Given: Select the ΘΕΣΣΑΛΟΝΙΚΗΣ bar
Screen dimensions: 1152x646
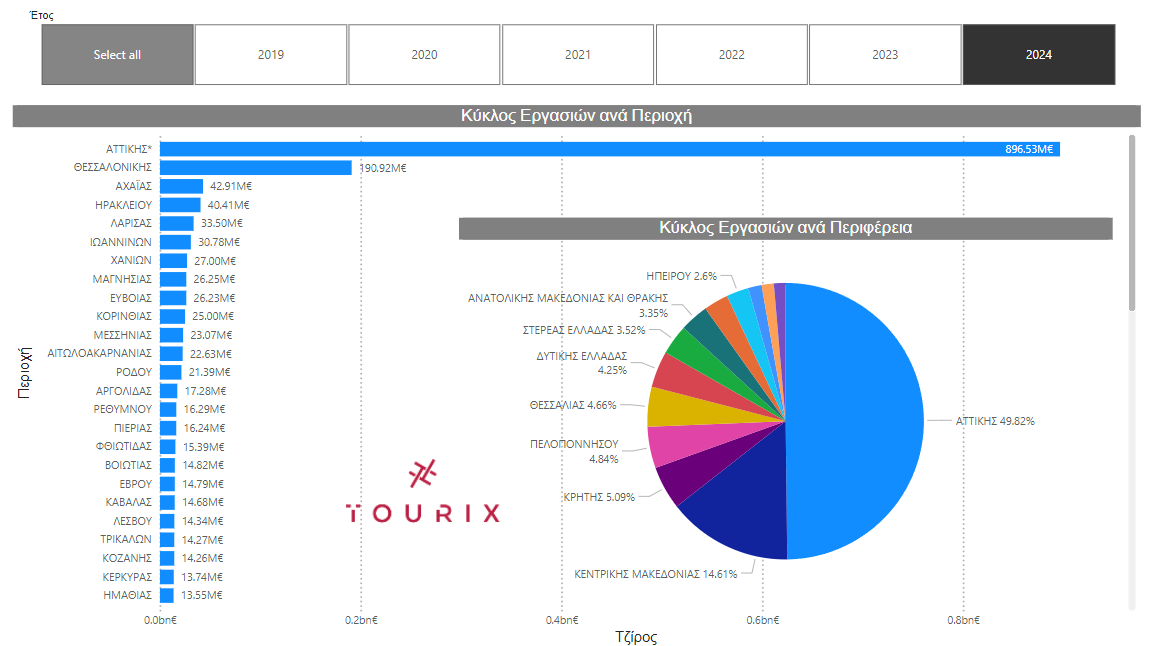Looking at the screenshot, I should tap(255, 168).
